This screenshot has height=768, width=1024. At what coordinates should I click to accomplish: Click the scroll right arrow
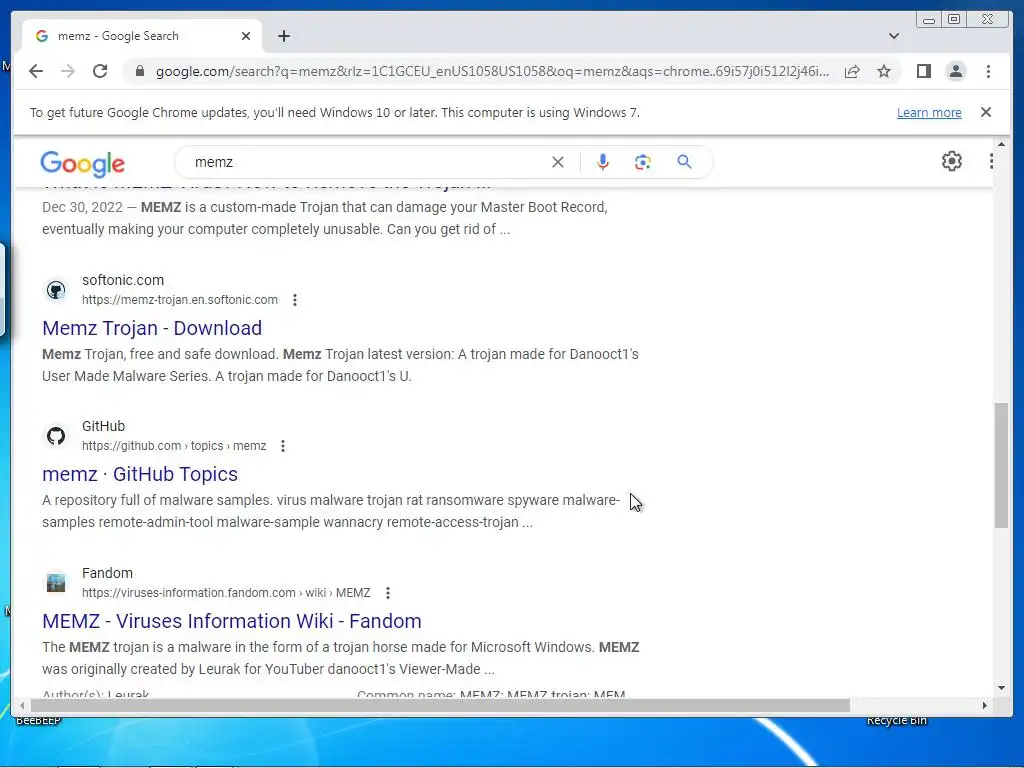[985, 705]
